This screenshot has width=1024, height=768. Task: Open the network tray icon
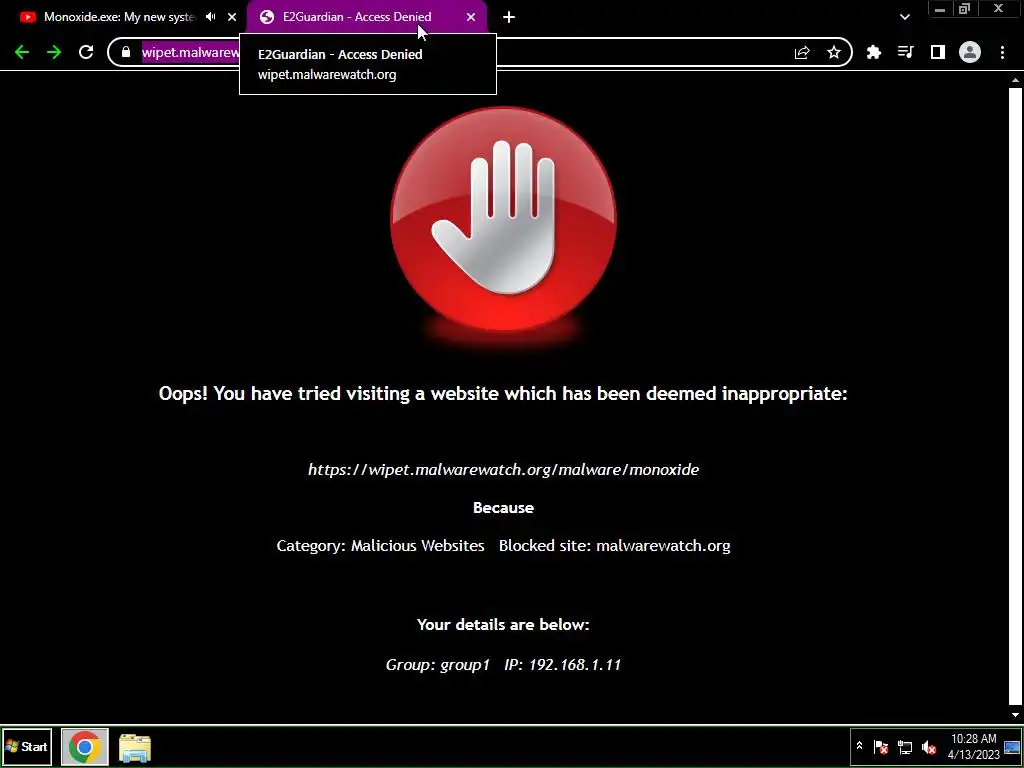(905, 746)
